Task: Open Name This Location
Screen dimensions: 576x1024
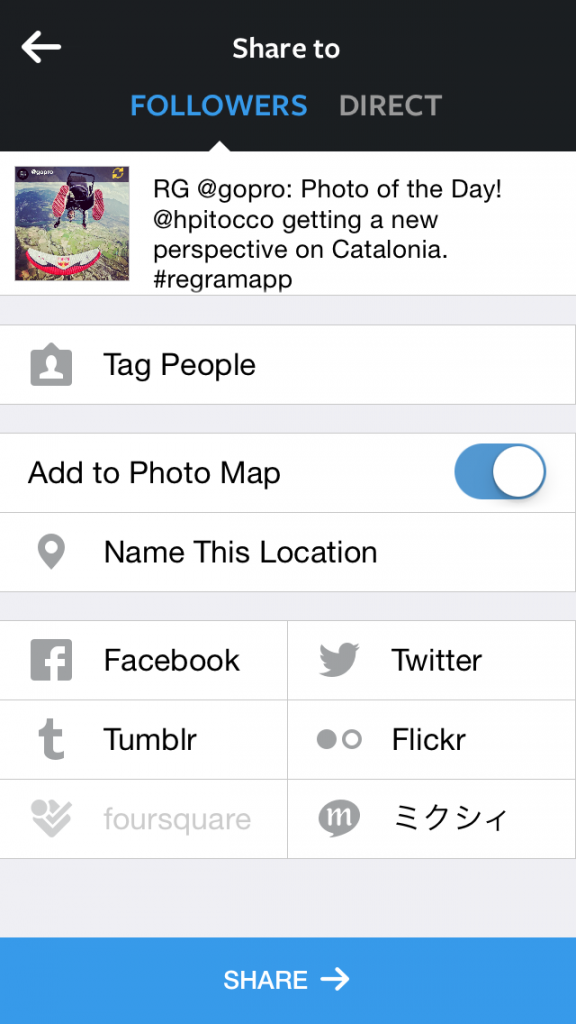Action: click(288, 552)
